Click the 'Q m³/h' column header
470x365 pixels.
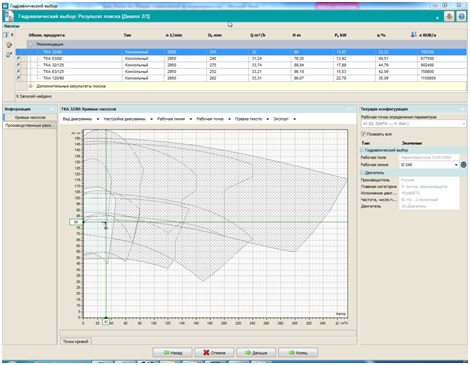click(258, 35)
